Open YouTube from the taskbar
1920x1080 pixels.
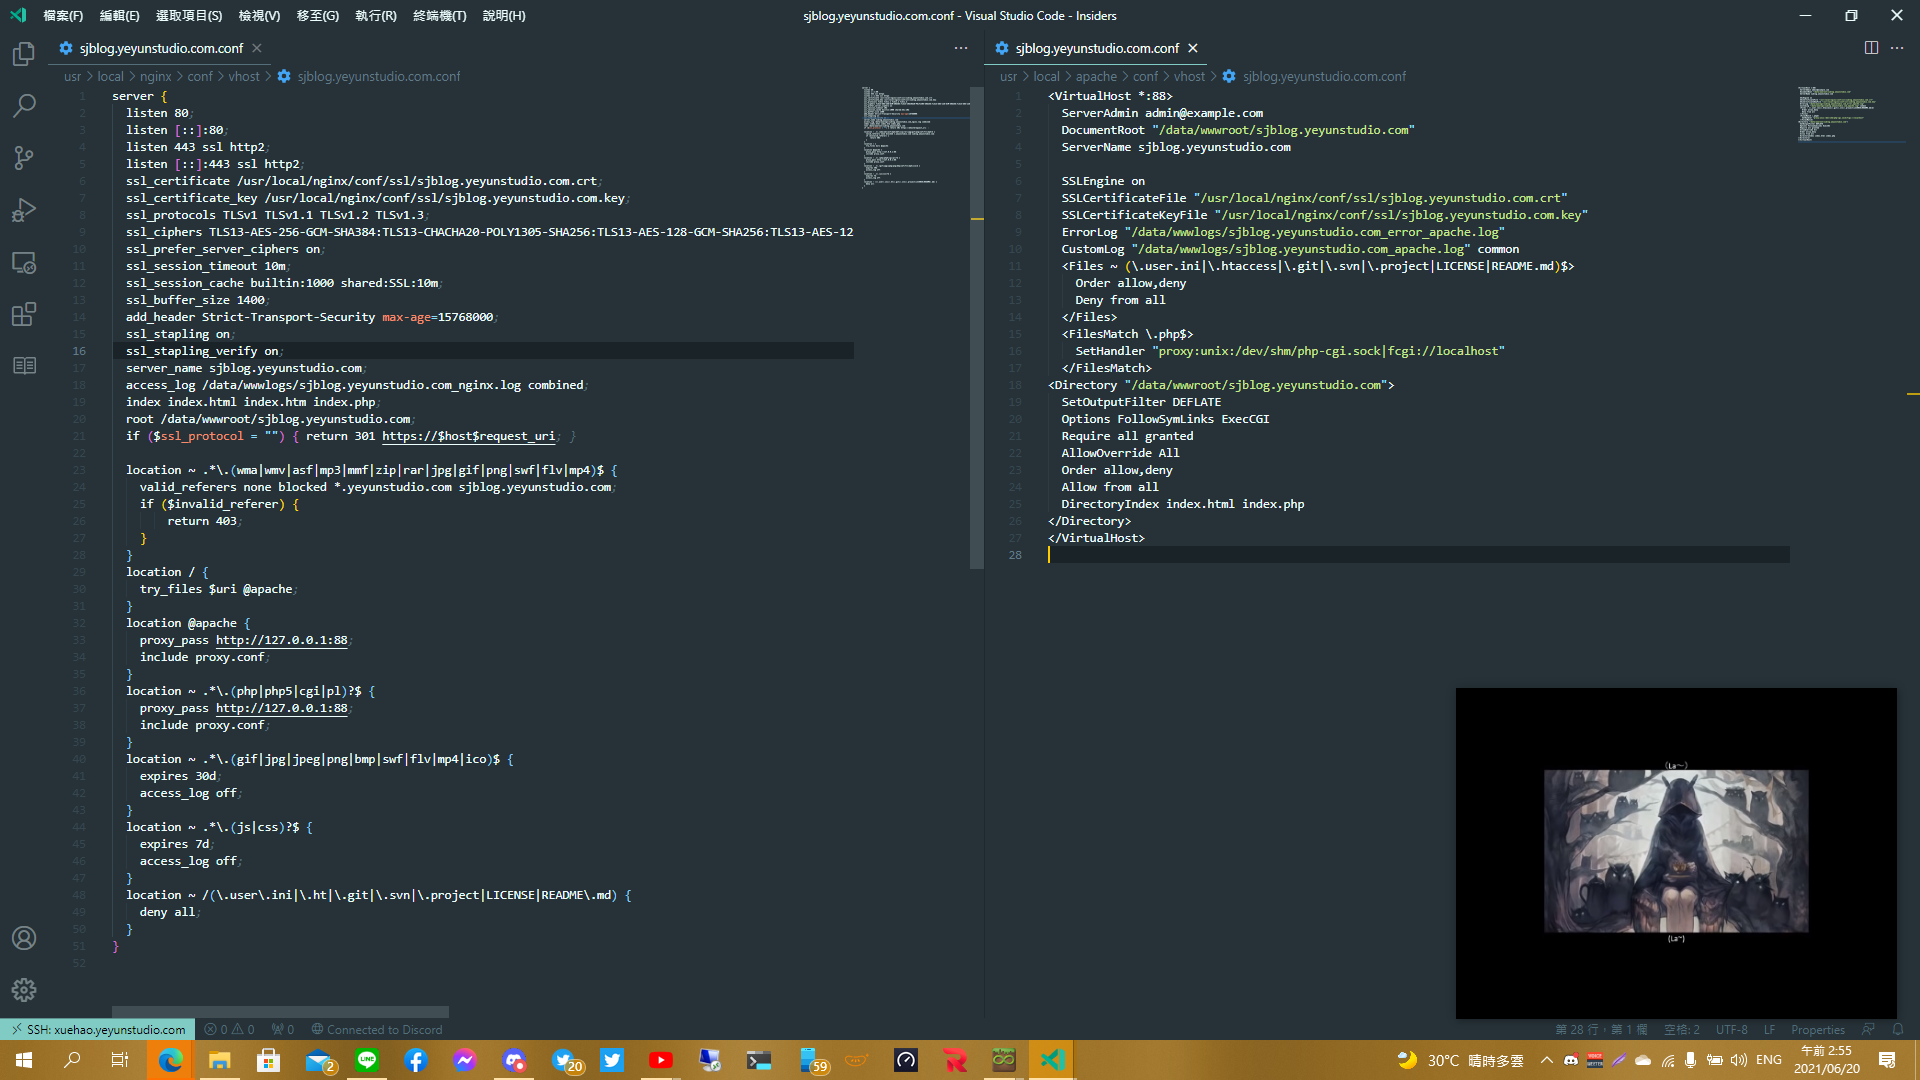coord(661,1060)
